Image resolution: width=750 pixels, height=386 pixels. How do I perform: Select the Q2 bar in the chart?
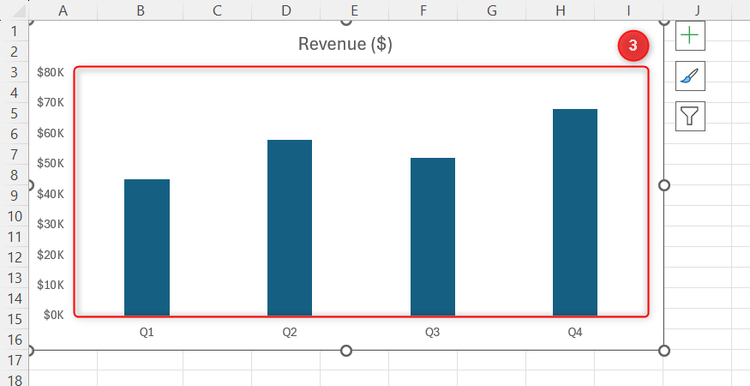pos(289,228)
